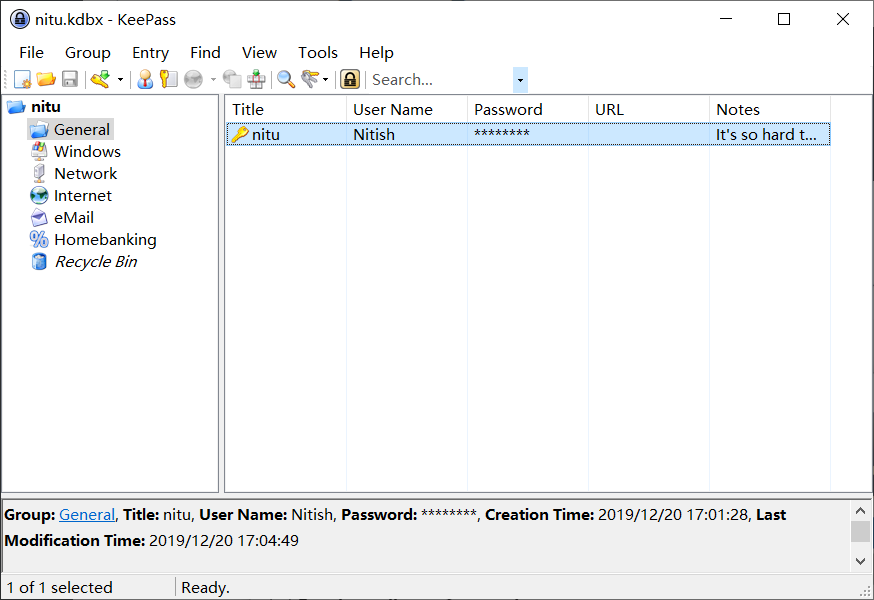Copy password with the key-and-page icon
Viewport: 874px width, 600px height.
pos(168,80)
